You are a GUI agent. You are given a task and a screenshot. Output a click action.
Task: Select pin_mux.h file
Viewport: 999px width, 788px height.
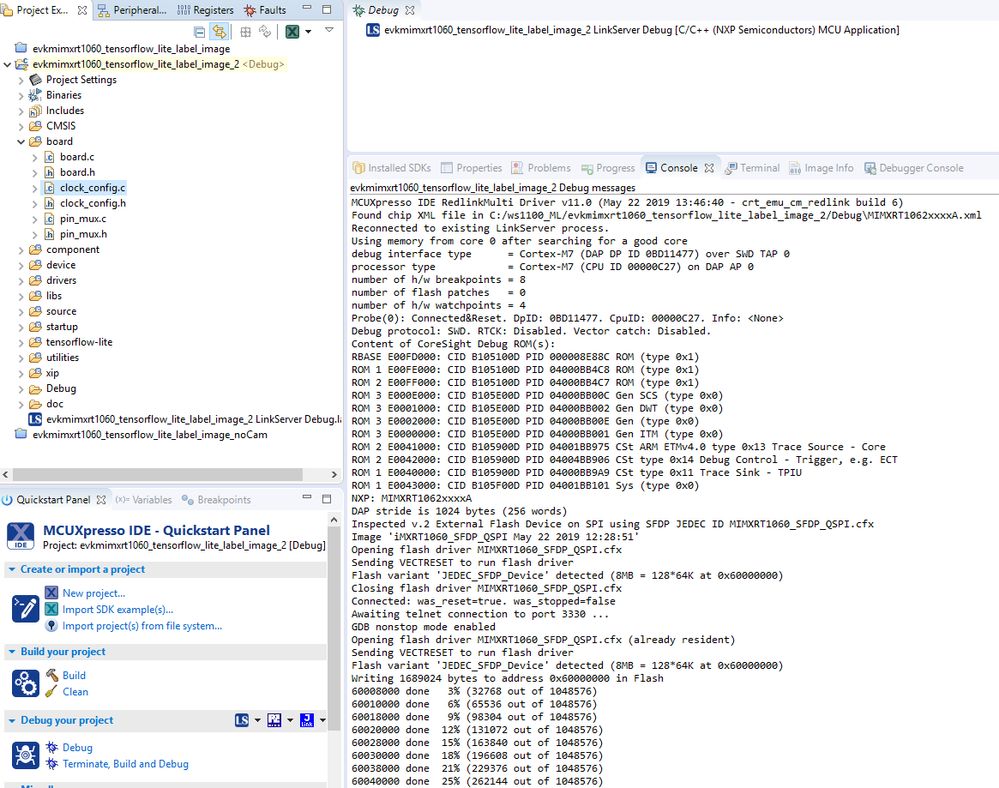83,234
